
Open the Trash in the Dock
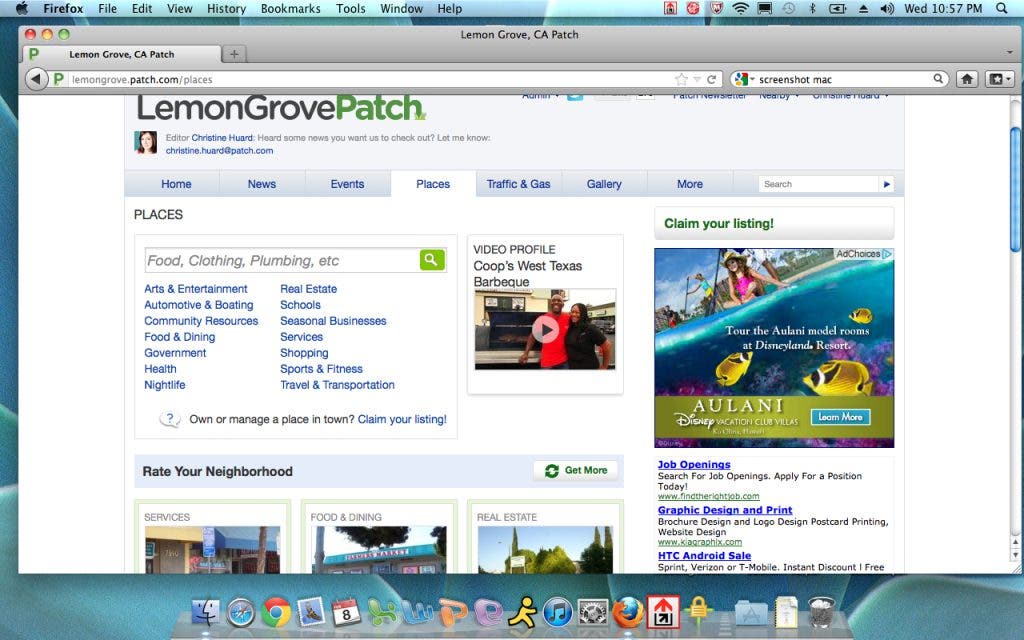[821, 613]
